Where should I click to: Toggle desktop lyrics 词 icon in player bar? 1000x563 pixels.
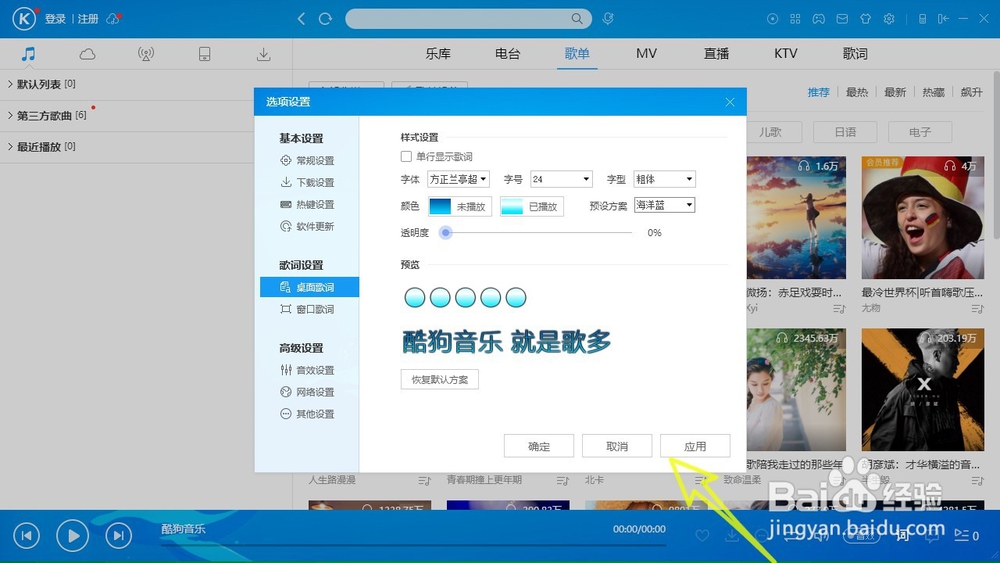(902, 536)
